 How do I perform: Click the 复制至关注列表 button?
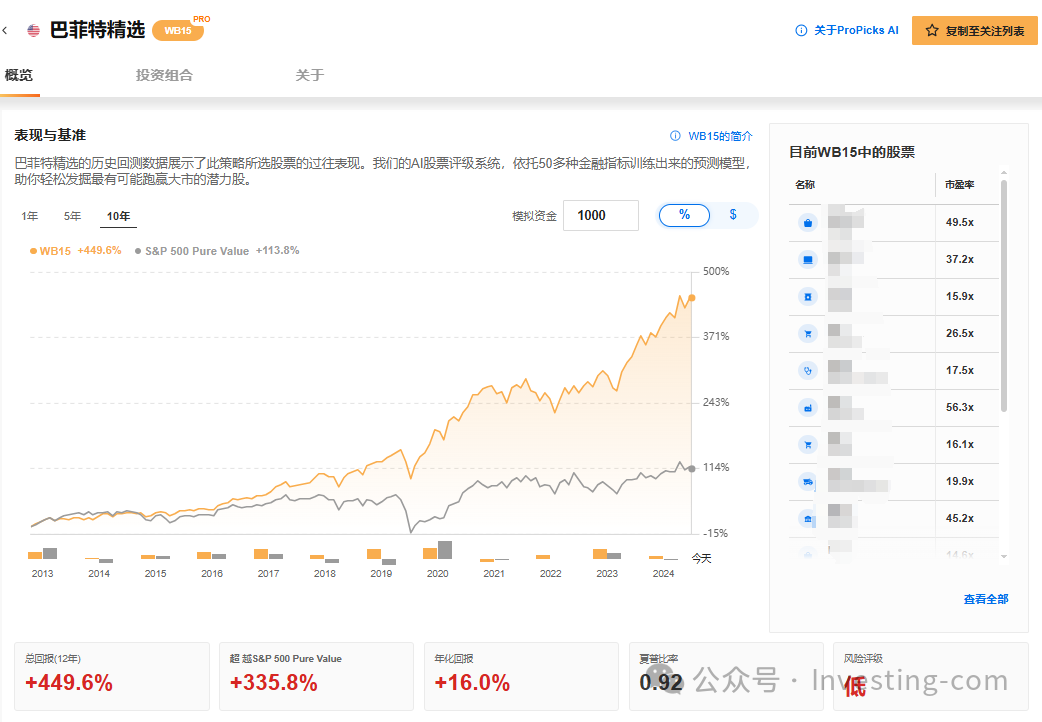tap(974, 31)
